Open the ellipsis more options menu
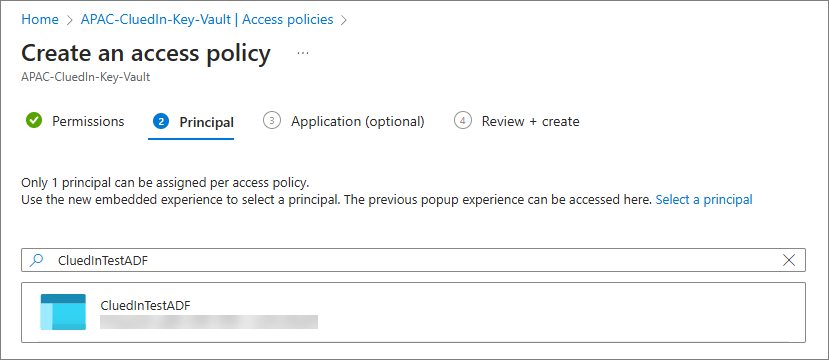 click(x=303, y=53)
